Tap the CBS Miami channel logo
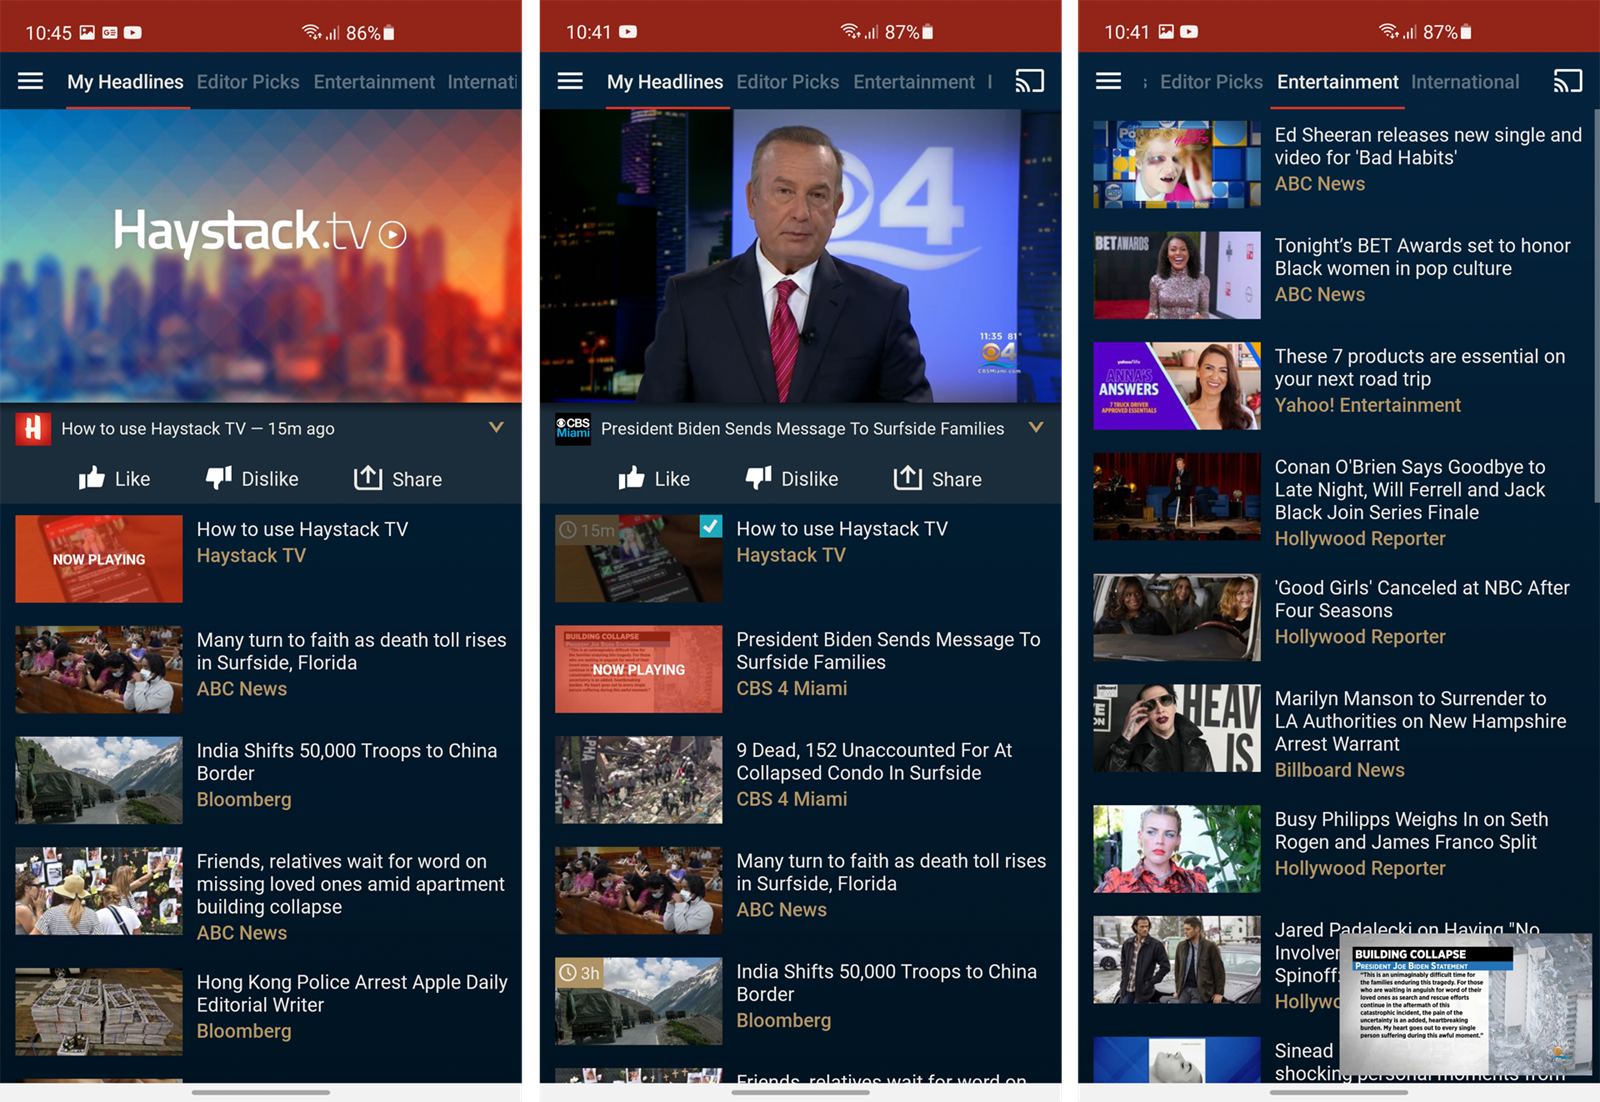 point(573,428)
